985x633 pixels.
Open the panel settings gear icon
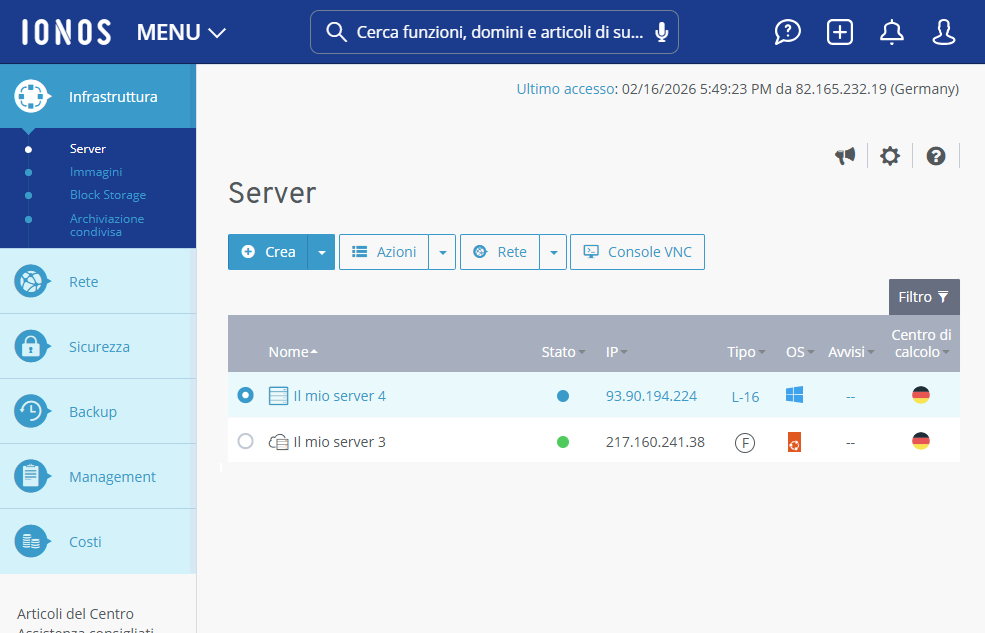click(890, 156)
